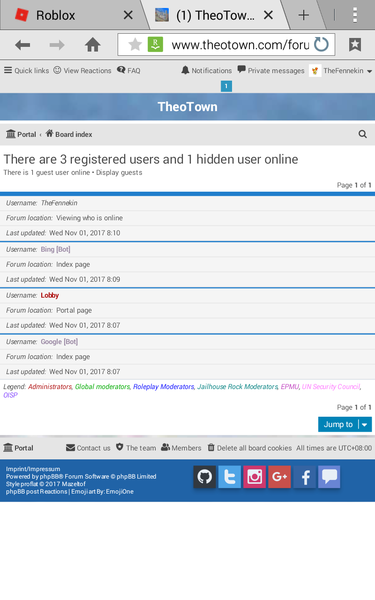Open Imprint/Impressum link
This screenshot has width=375, height=600.
(33, 469)
